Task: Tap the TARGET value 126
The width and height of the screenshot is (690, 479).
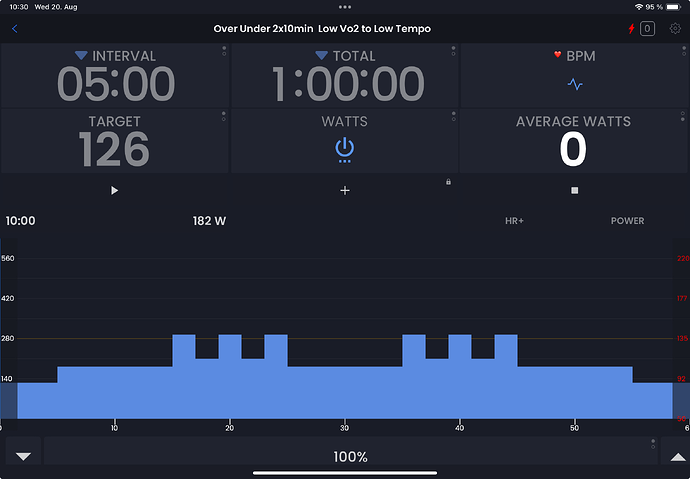Action: pyautogui.click(x=114, y=149)
